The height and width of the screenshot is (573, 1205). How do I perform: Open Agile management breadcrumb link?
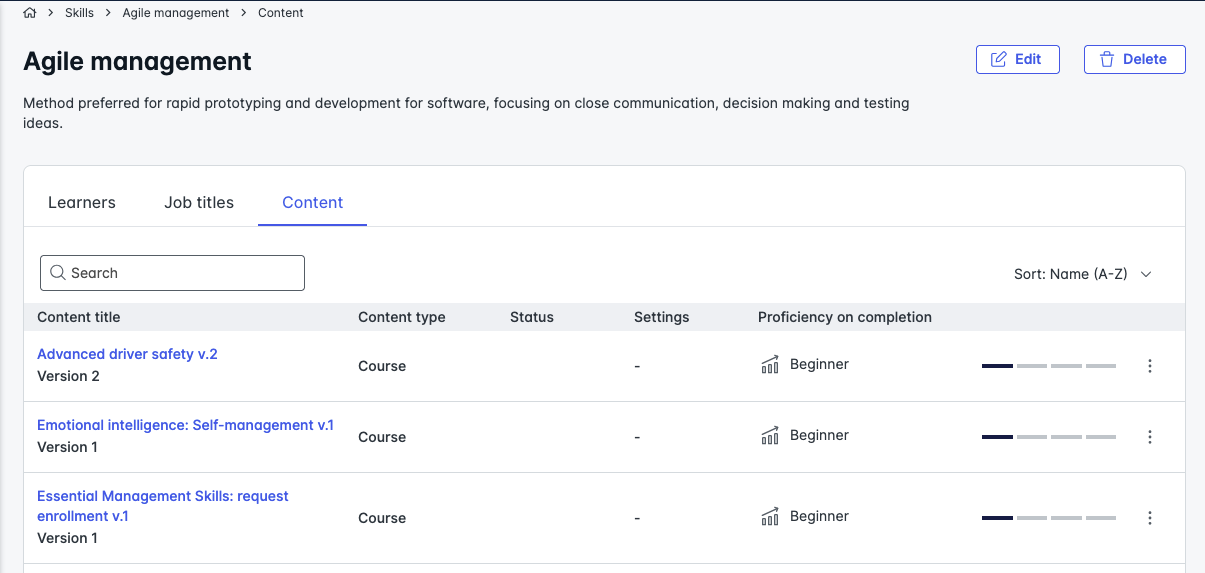point(176,13)
